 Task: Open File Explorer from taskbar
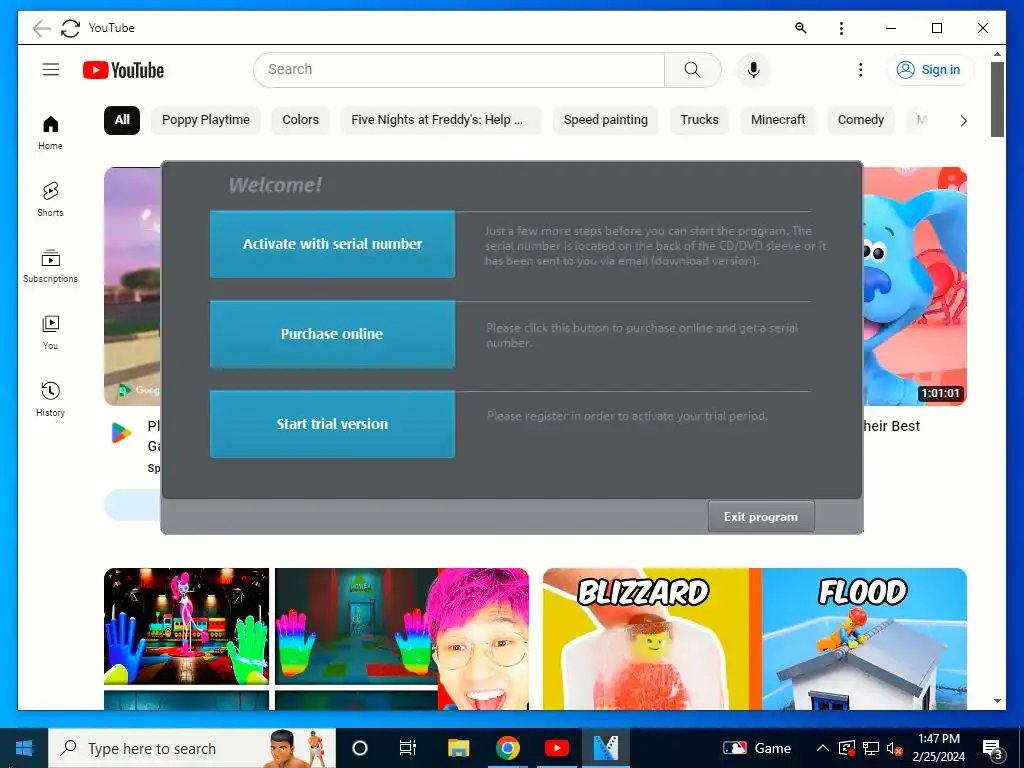click(x=458, y=748)
